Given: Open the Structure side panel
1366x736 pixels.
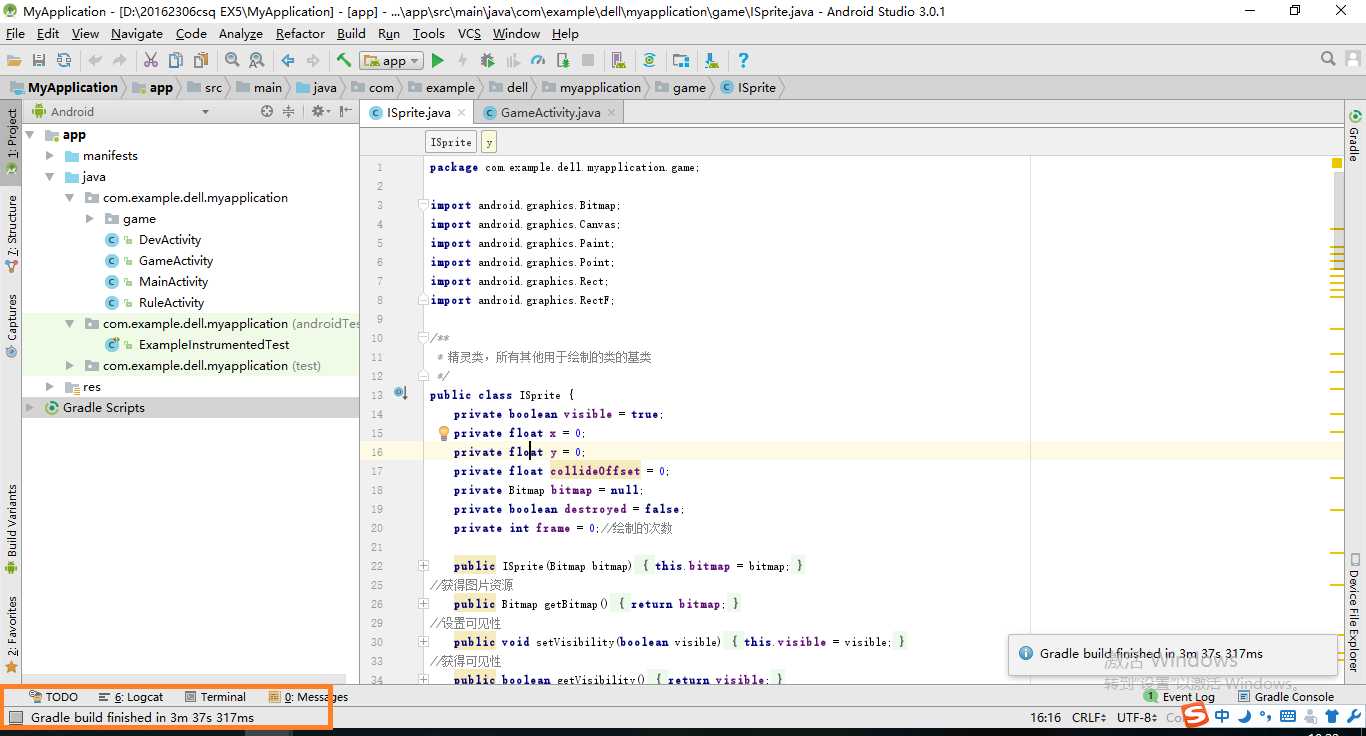Looking at the screenshot, I should coord(12,233).
